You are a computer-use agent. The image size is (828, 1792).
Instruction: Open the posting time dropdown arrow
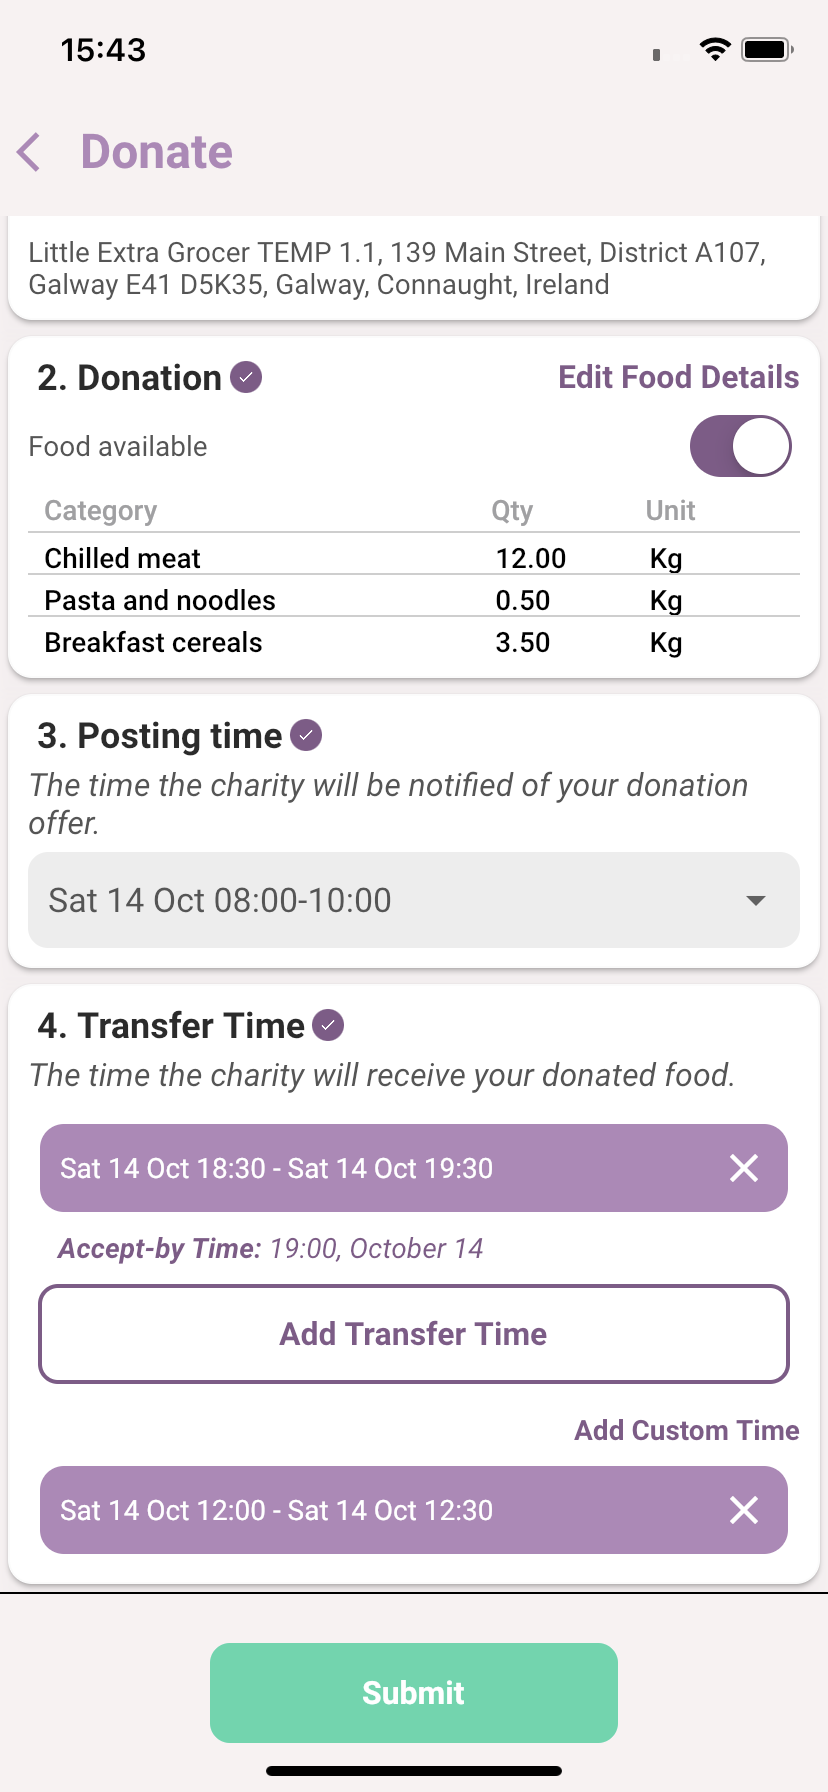pyautogui.click(x=756, y=900)
